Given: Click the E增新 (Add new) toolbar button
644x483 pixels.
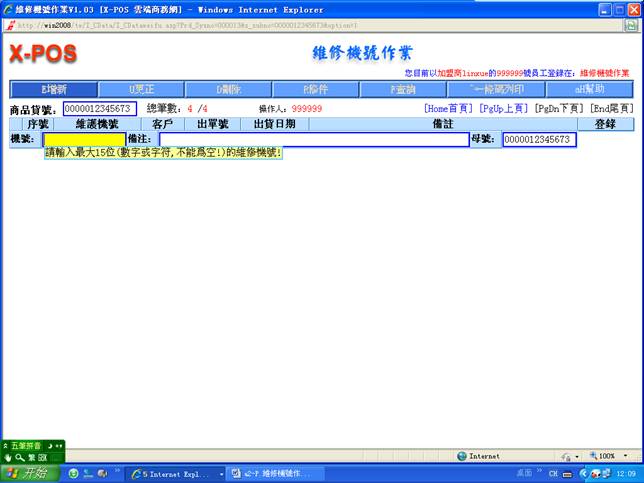Looking at the screenshot, I should [x=54, y=89].
